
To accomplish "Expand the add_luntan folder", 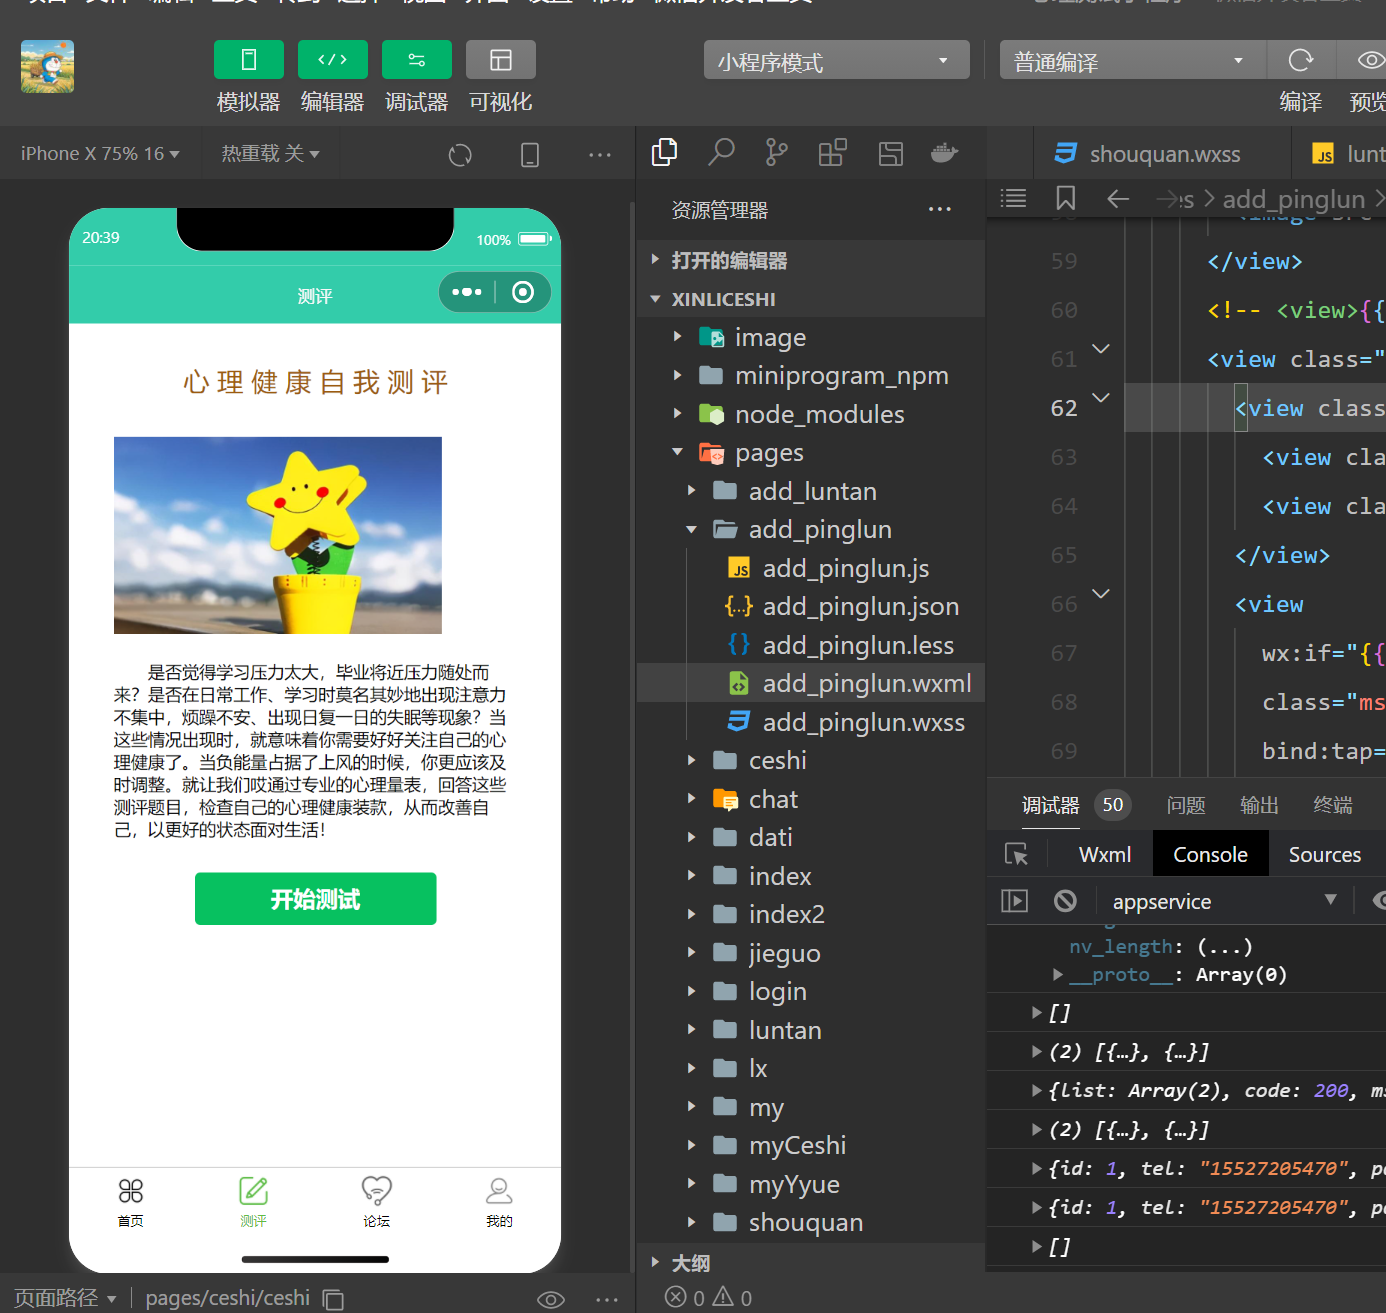I will [x=811, y=491].
